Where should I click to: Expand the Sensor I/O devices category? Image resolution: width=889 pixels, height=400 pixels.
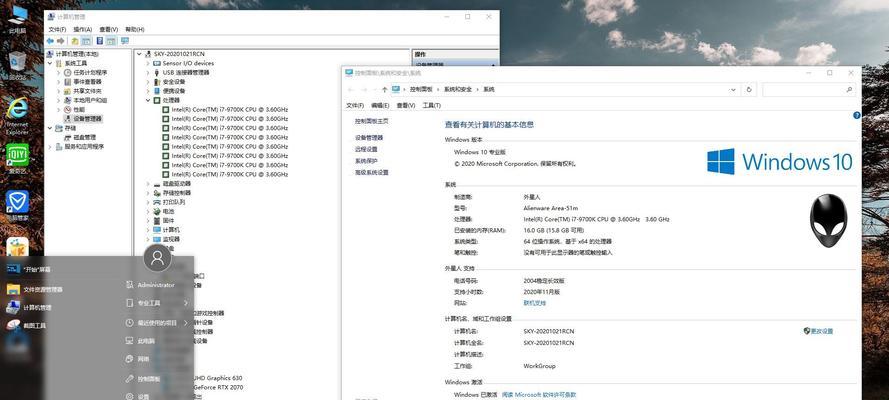[x=148, y=63]
